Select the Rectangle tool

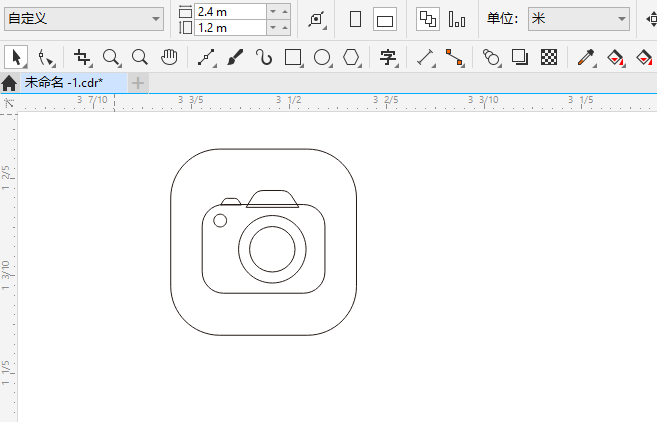click(x=293, y=57)
